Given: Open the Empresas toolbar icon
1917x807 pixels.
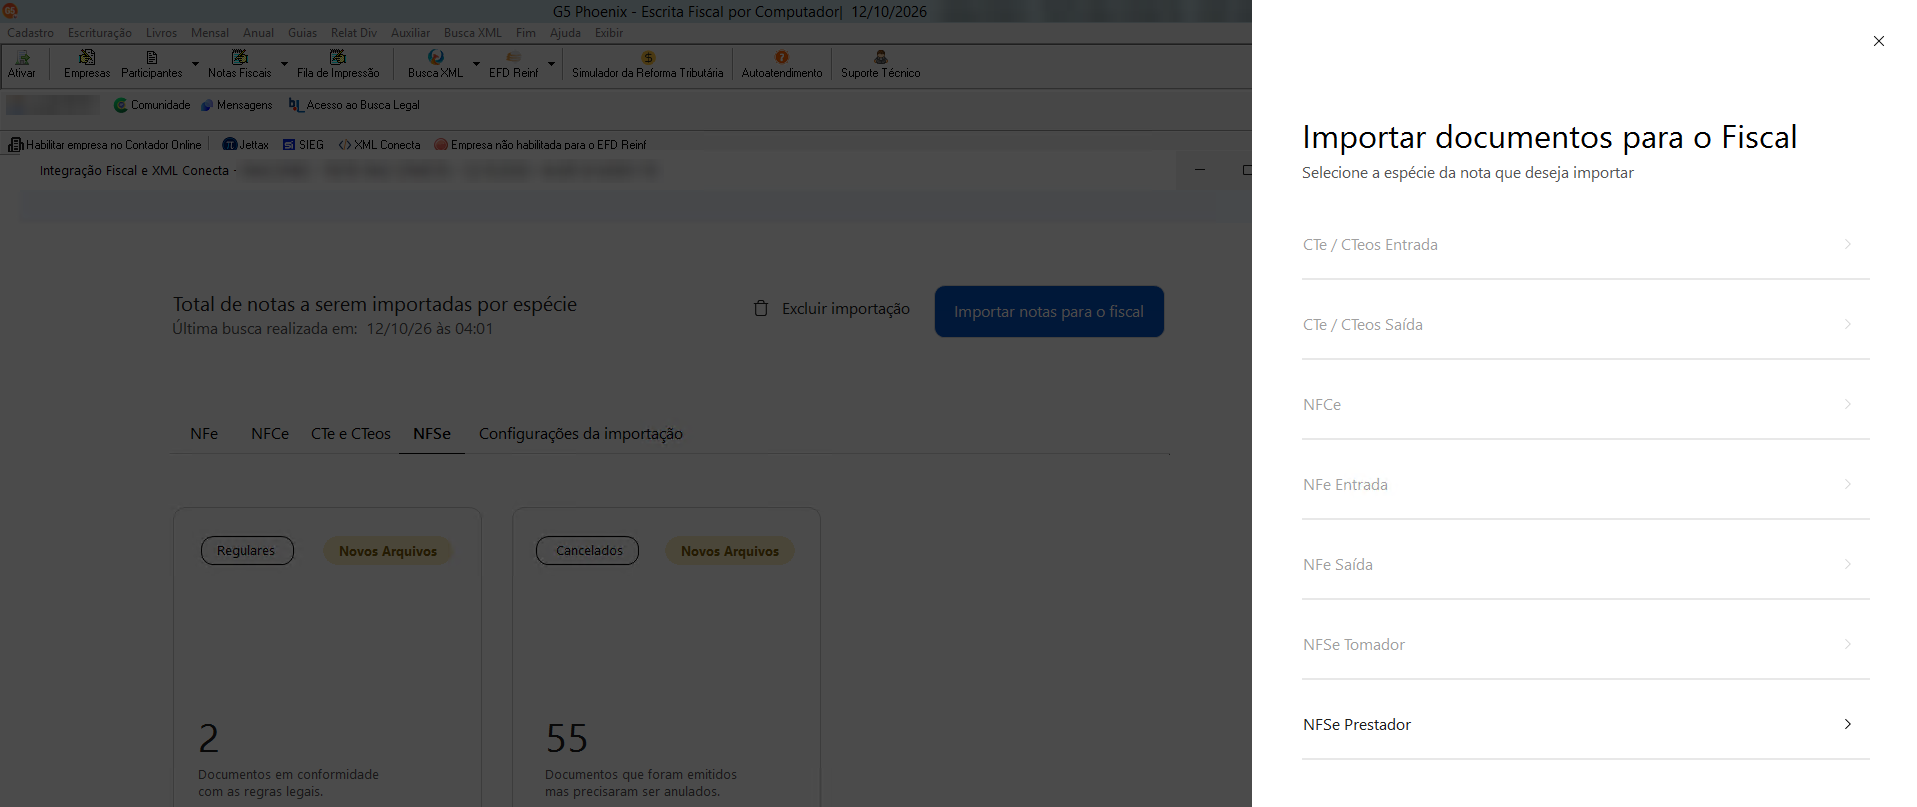Looking at the screenshot, I should pyautogui.click(x=87, y=64).
